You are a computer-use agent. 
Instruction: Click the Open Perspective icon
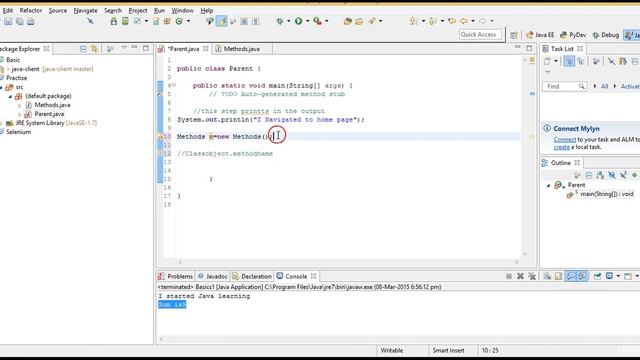(x=514, y=35)
